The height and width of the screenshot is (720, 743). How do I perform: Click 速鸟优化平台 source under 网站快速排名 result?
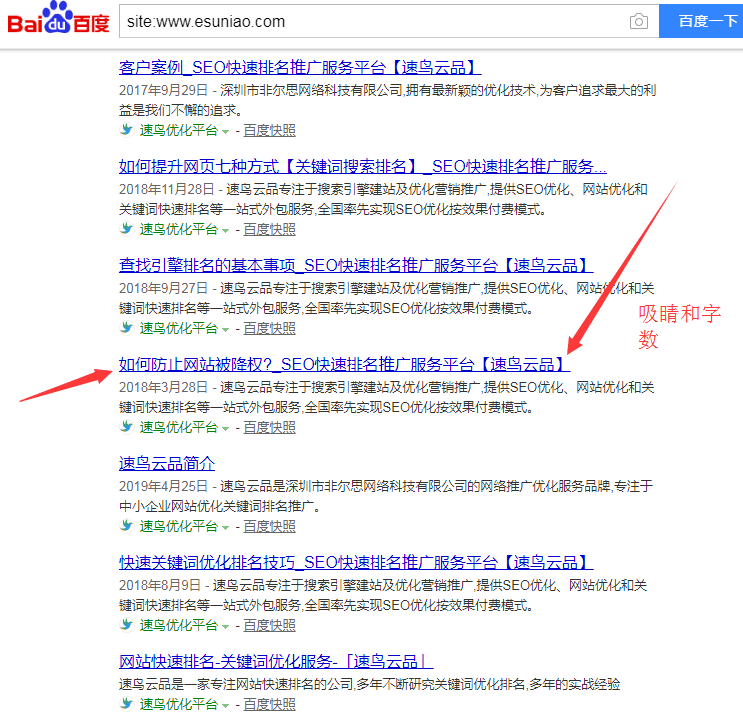pyautogui.click(x=179, y=705)
